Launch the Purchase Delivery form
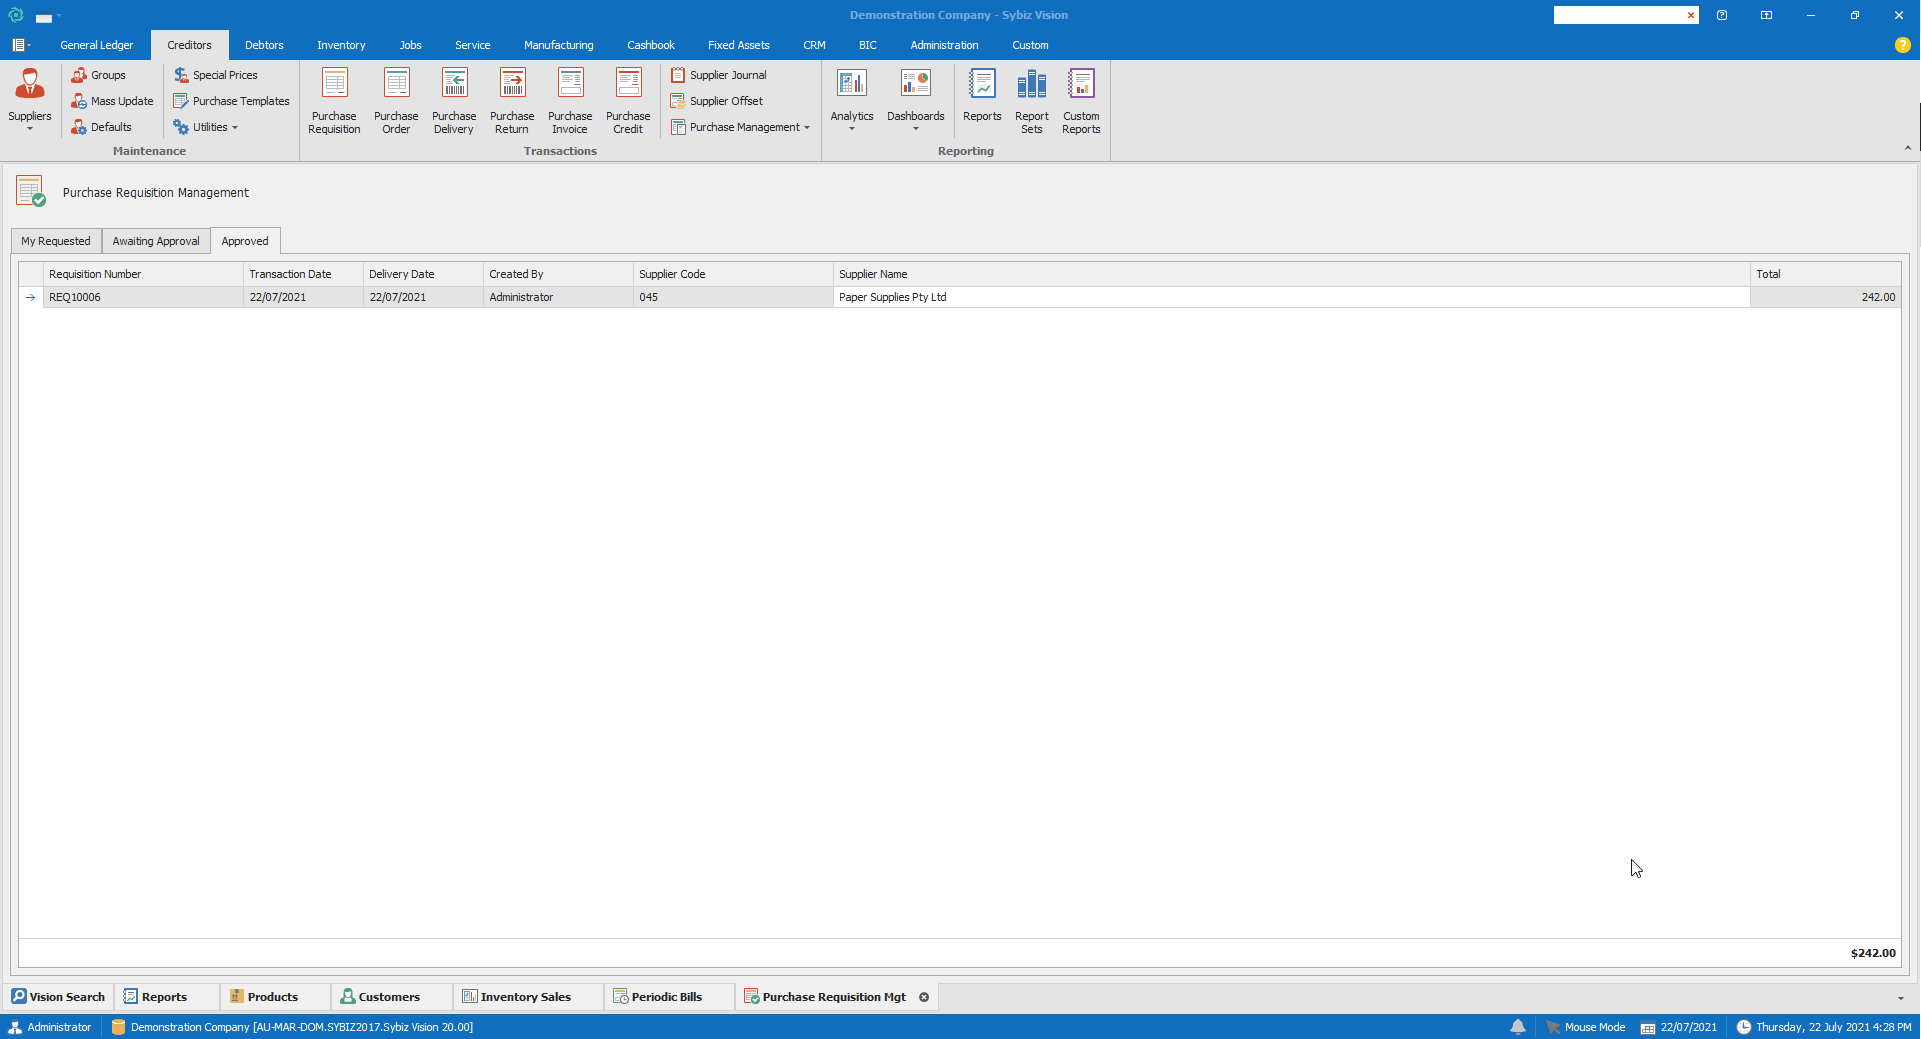Screen dimensions: 1921x1039 pos(454,100)
